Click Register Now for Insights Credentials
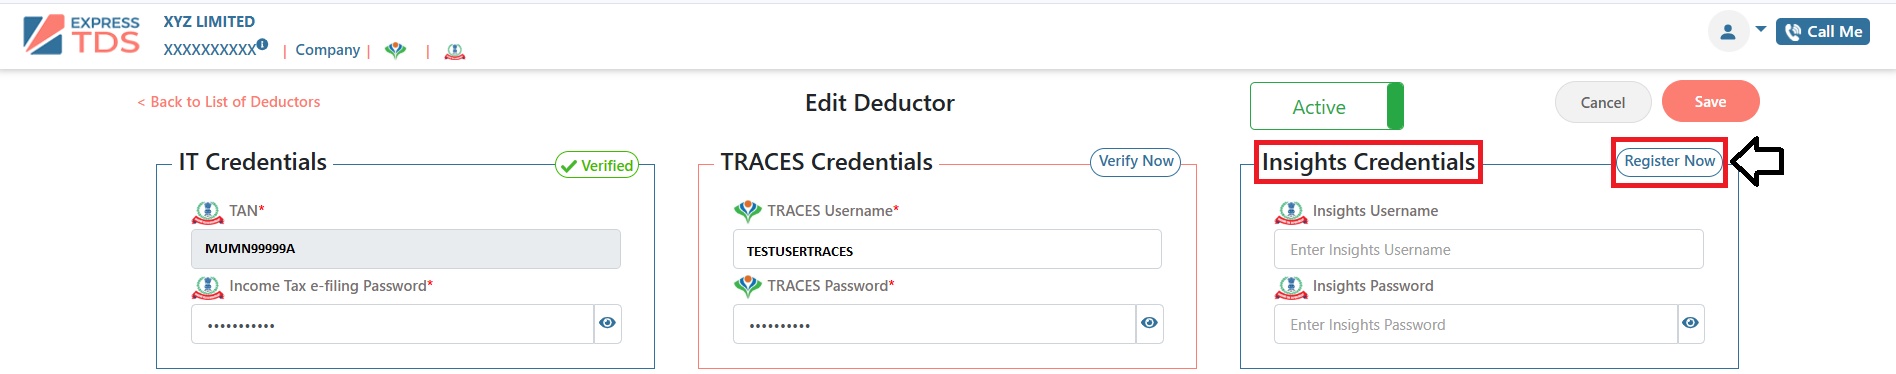The width and height of the screenshot is (1896, 374). click(x=1669, y=161)
